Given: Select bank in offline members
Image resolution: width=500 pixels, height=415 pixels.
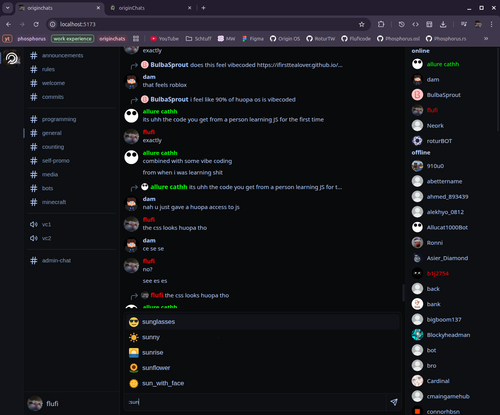Looking at the screenshot, I should click(x=452, y=304).
